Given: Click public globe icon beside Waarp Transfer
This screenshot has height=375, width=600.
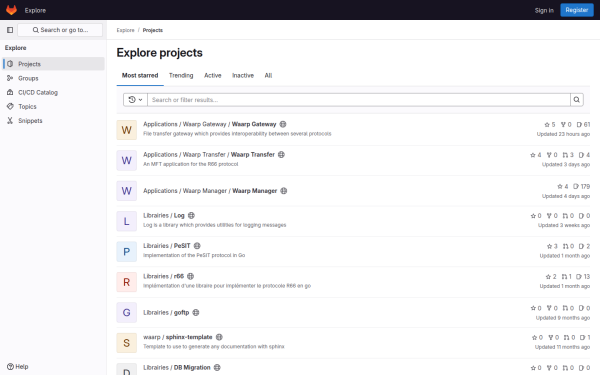Looking at the screenshot, I should tap(281, 155).
